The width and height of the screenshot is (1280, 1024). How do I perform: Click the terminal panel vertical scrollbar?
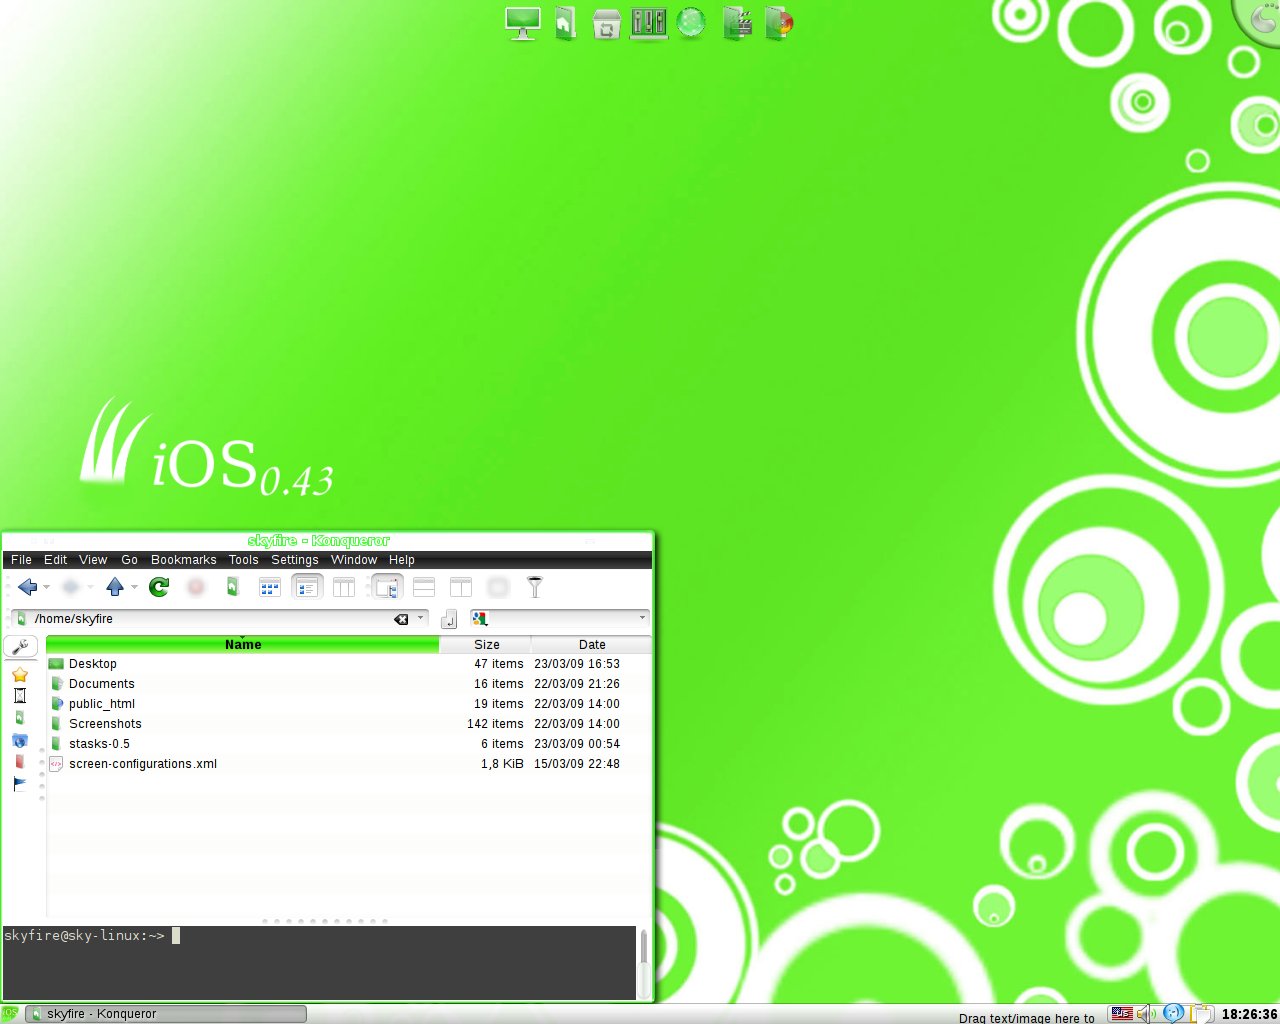[644, 962]
